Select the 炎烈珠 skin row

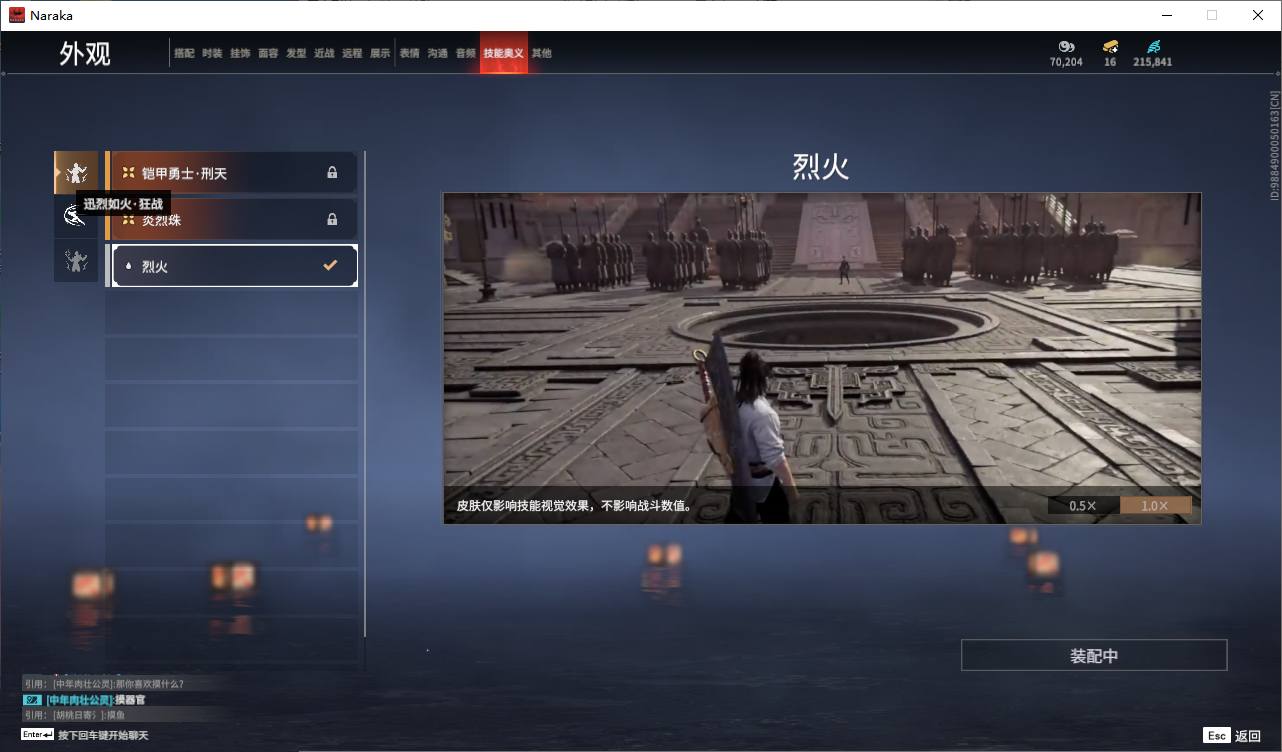[232, 219]
